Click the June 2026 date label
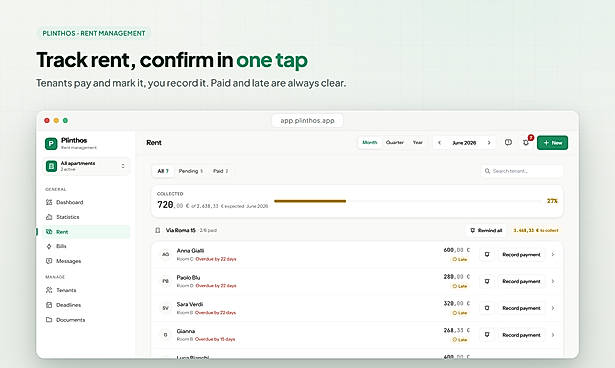The width and height of the screenshot is (615, 368). [464, 143]
